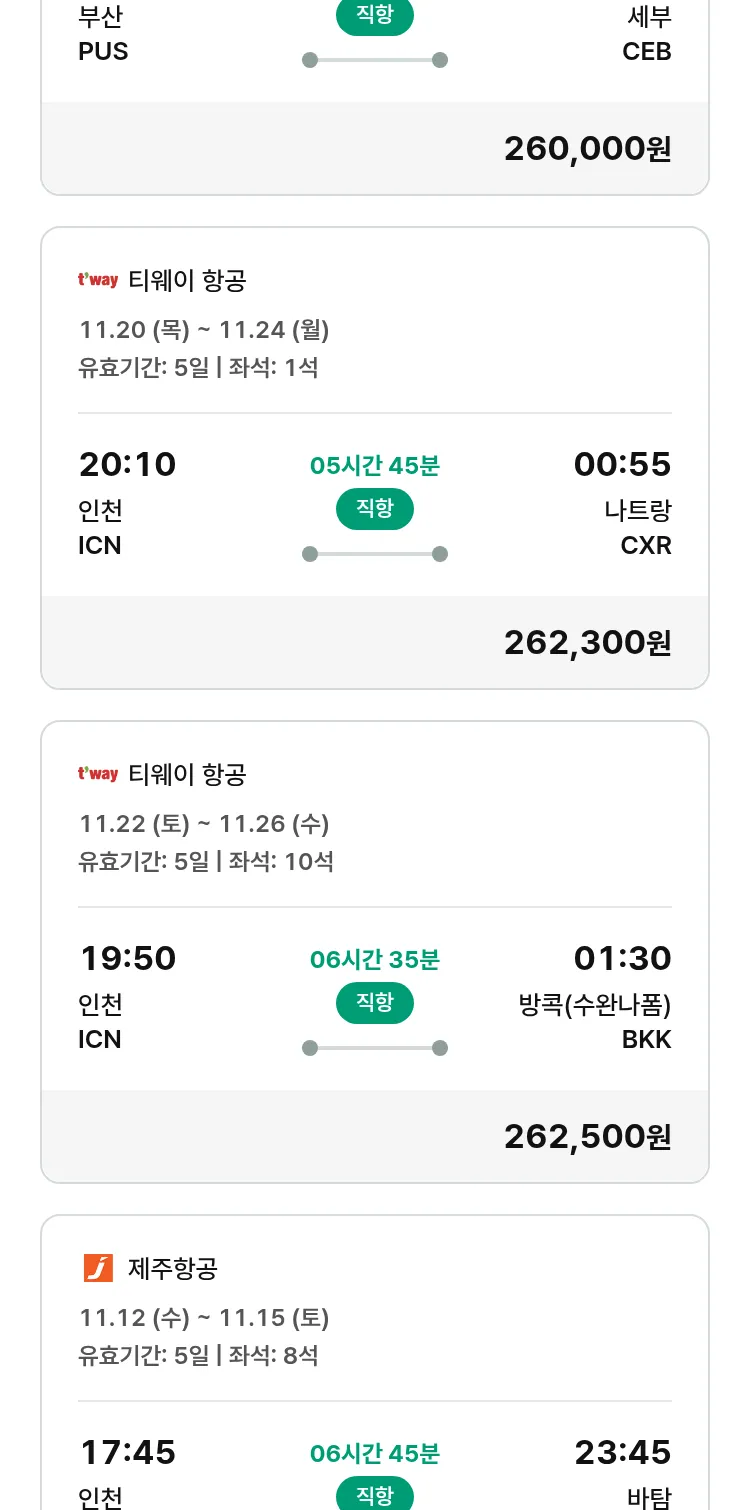Screen dimensions: 750x1510
Task: Tap the 05시간 45분 flight duration
Action: (375, 466)
